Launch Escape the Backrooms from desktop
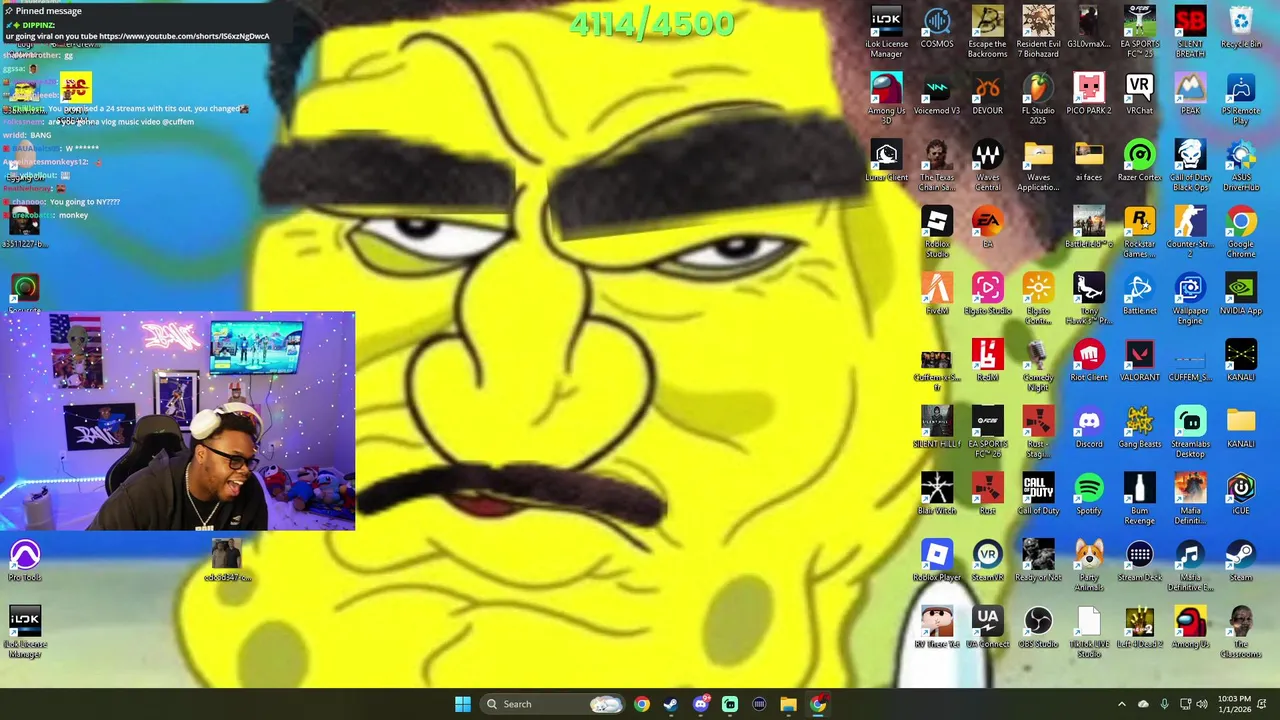This screenshot has height=720, width=1280. tap(987, 32)
